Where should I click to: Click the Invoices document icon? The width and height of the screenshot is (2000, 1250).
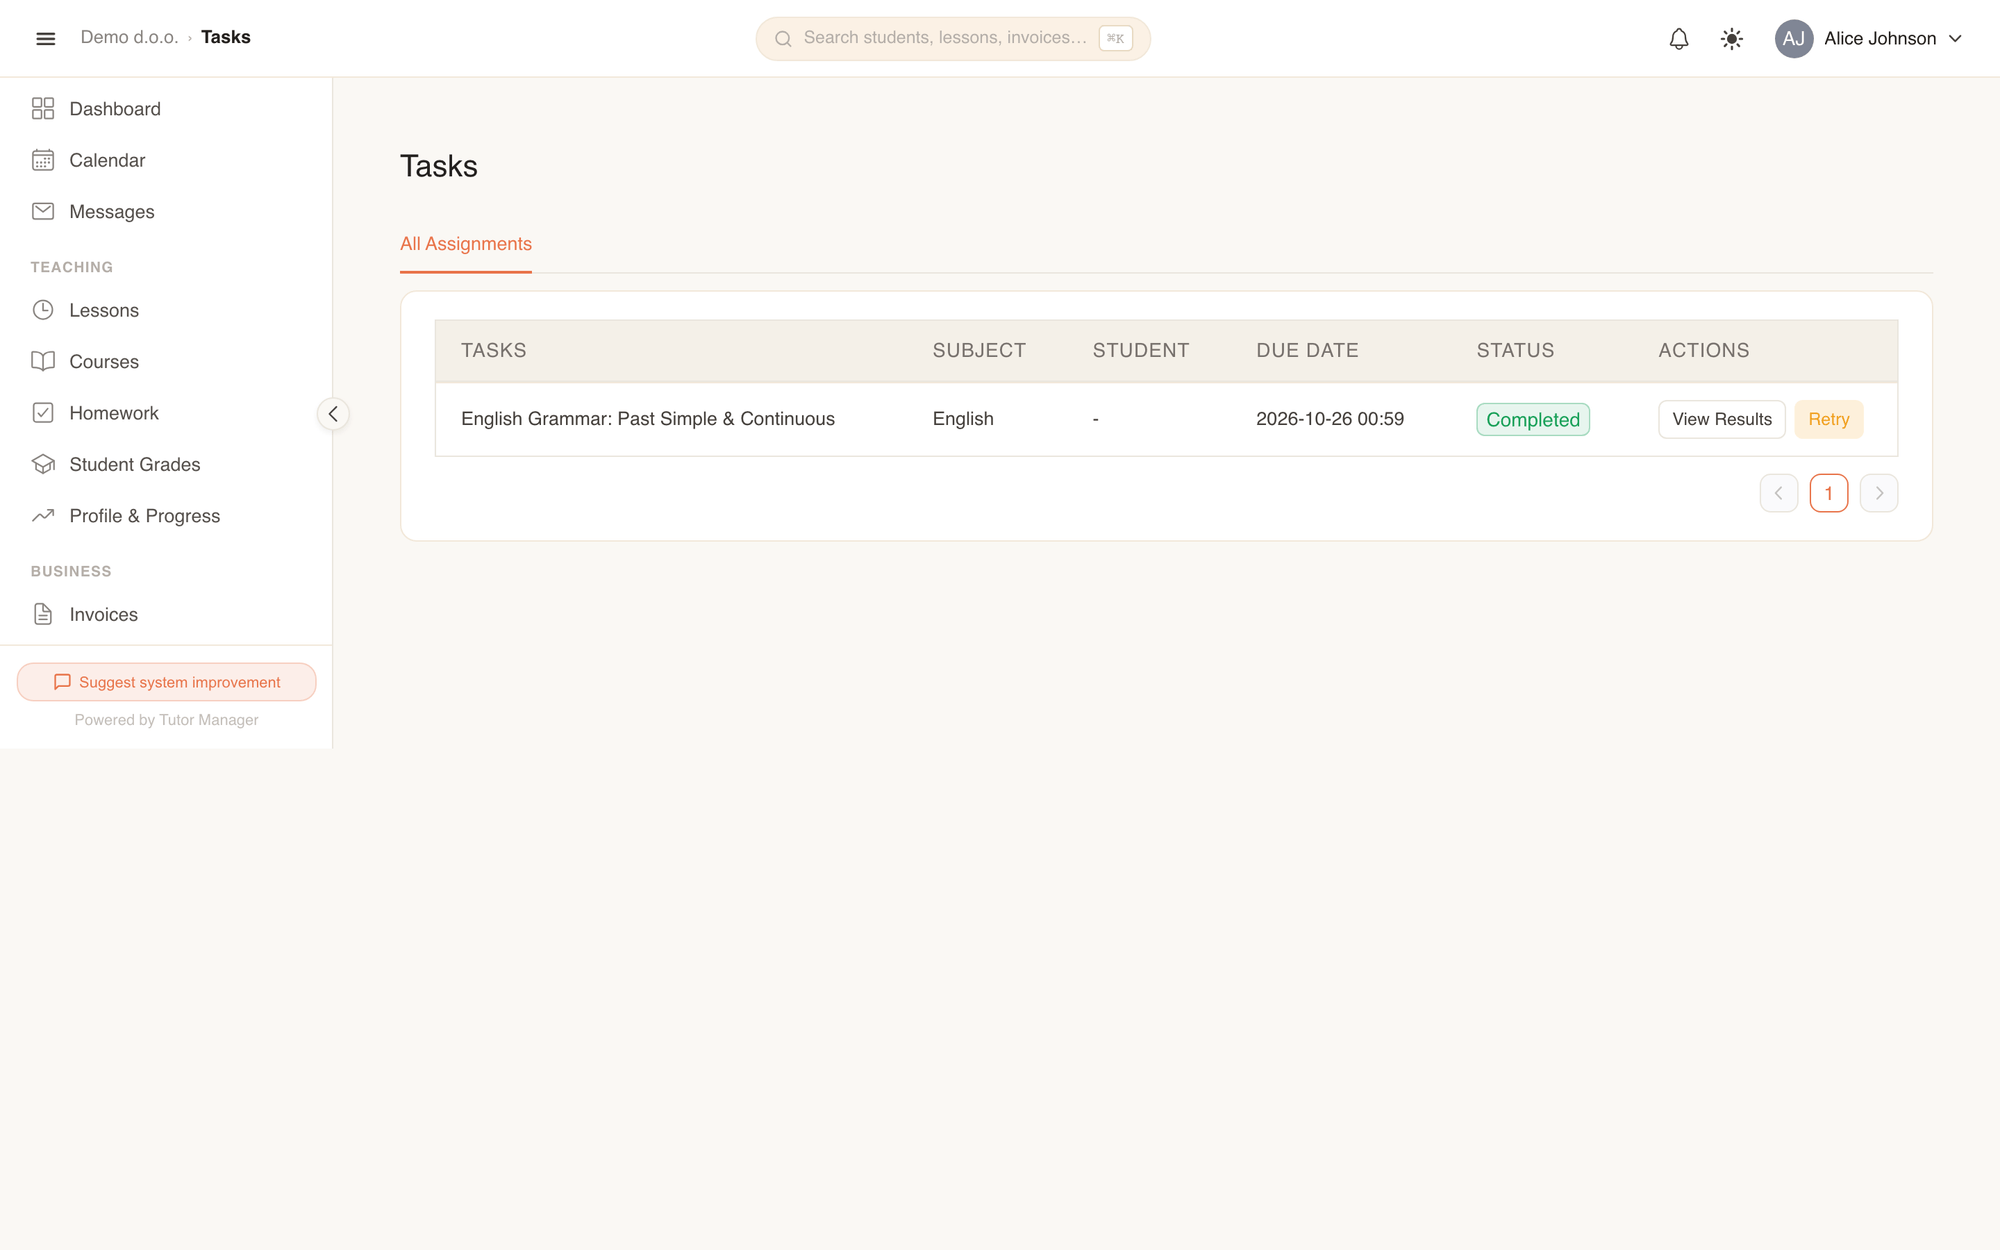pos(43,614)
